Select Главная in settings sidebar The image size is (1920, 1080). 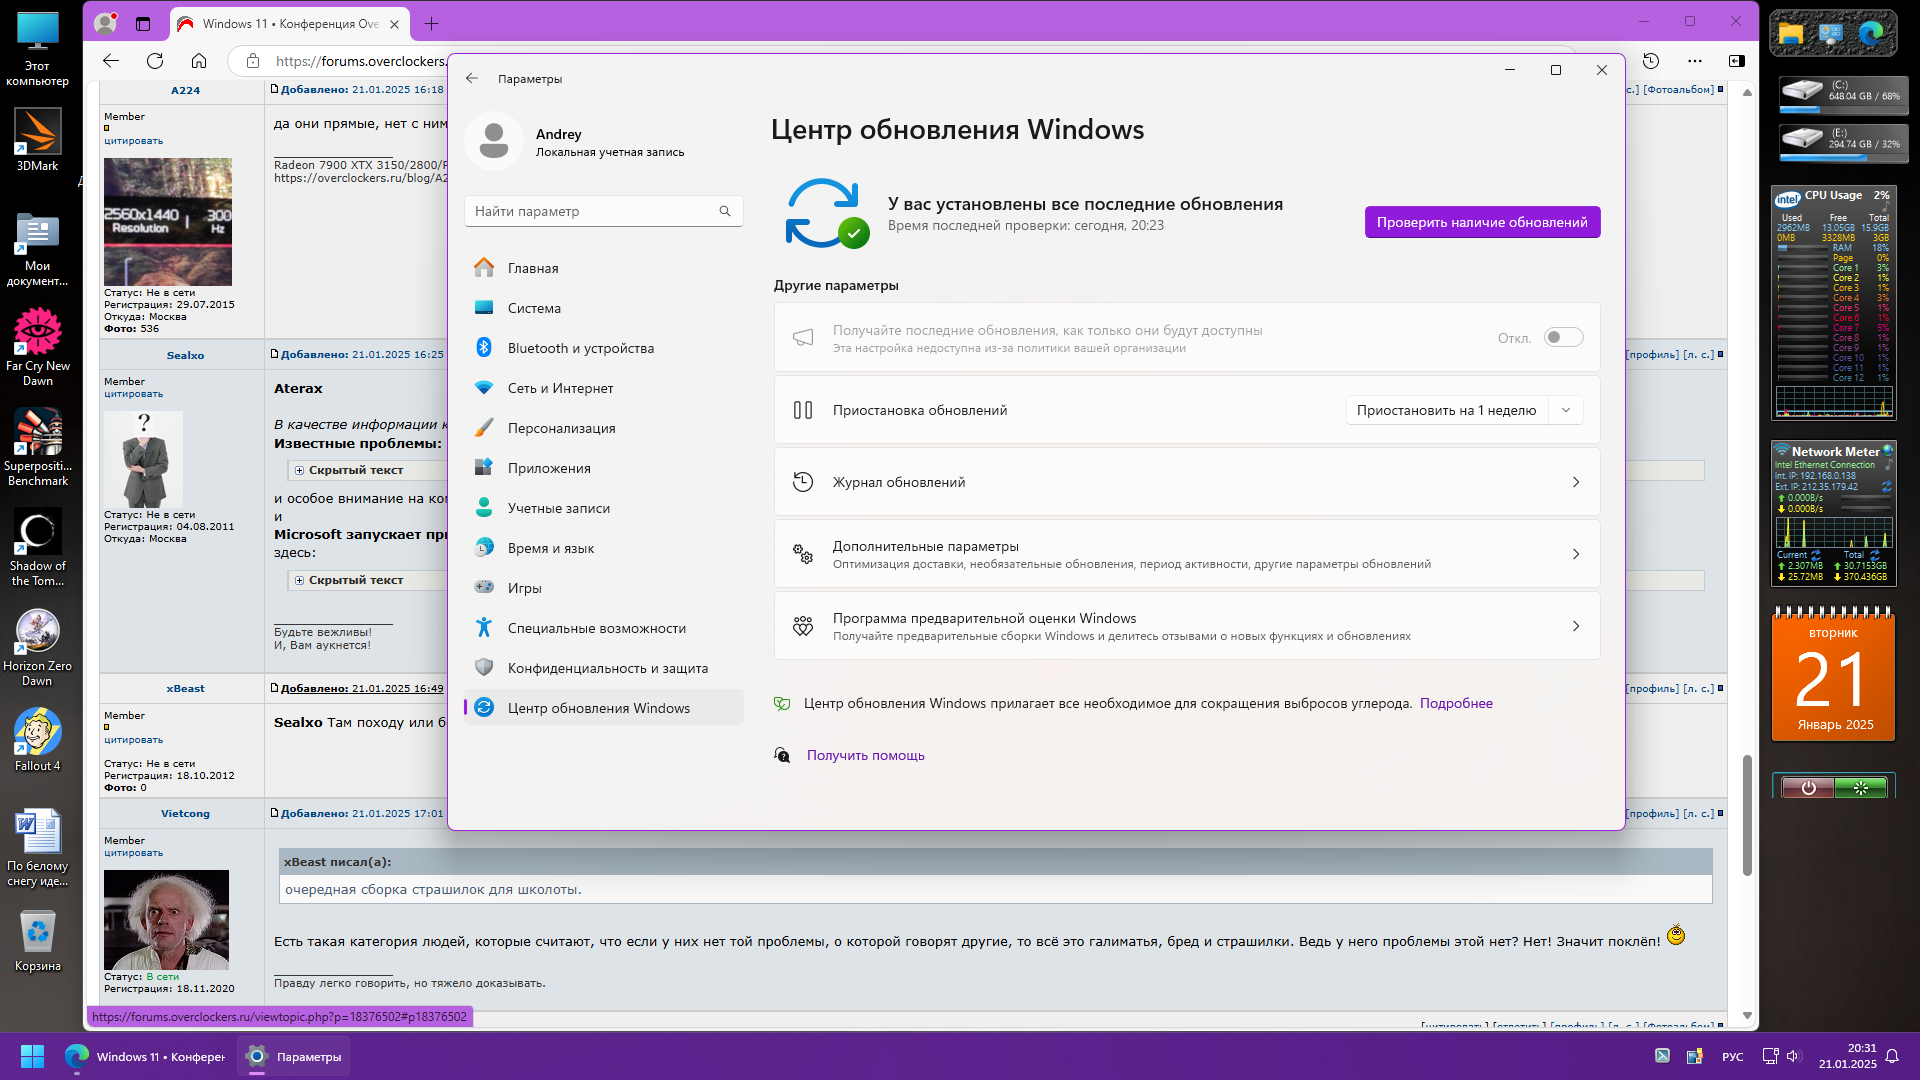click(x=533, y=268)
